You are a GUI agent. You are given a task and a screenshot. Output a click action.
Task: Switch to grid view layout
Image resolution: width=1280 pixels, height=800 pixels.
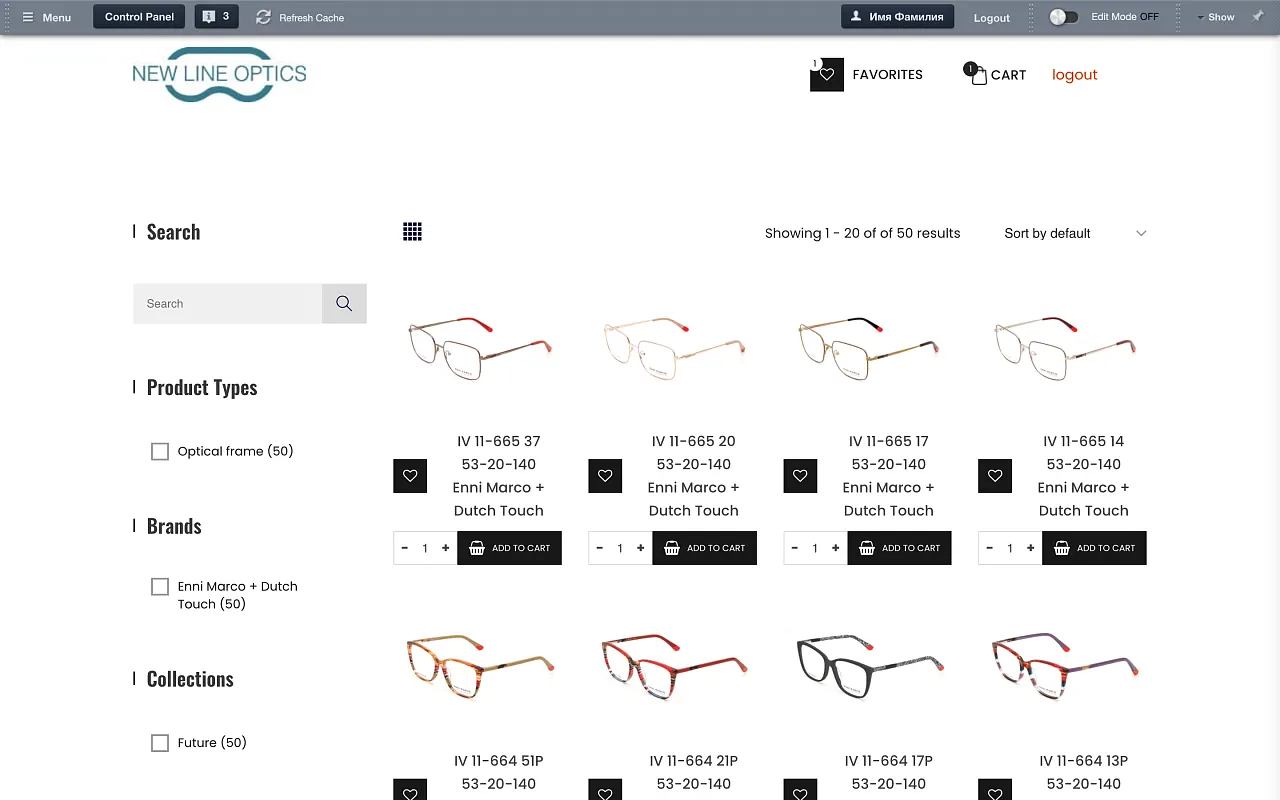(412, 232)
